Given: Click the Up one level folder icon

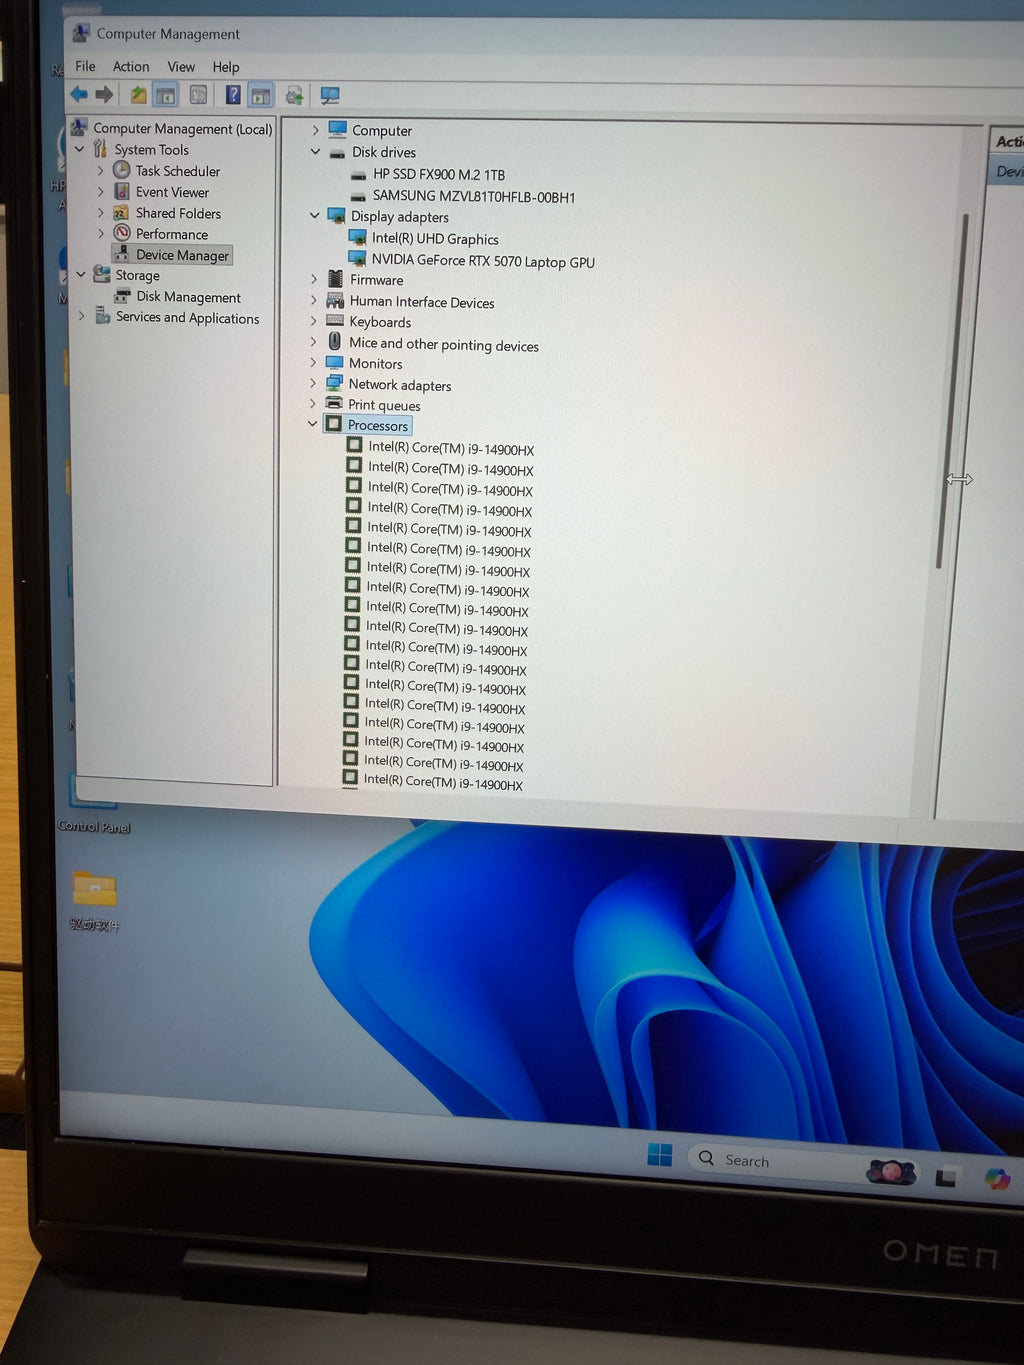Looking at the screenshot, I should click(138, 95).
